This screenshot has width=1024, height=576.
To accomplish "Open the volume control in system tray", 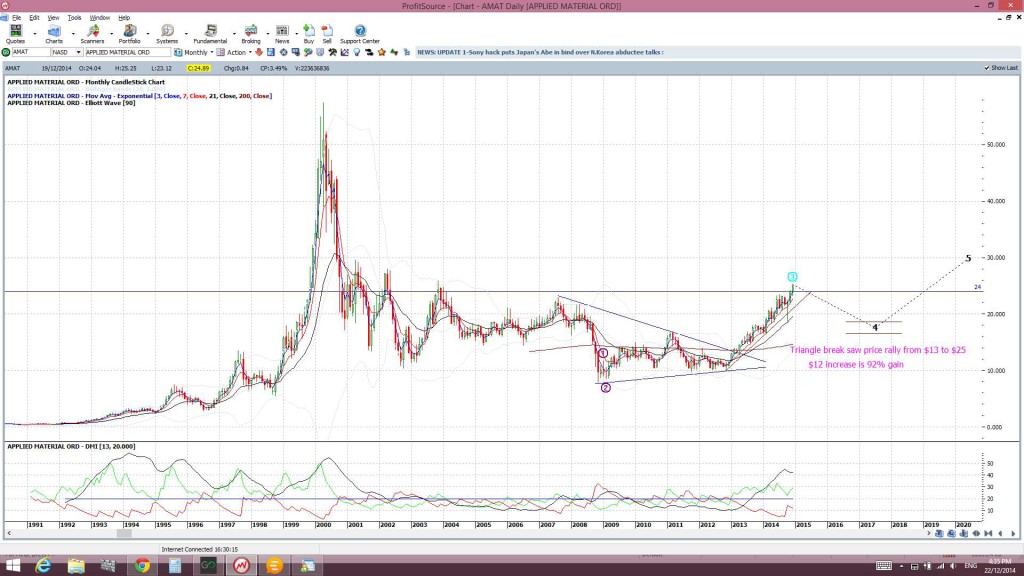I will pos(953,566).
